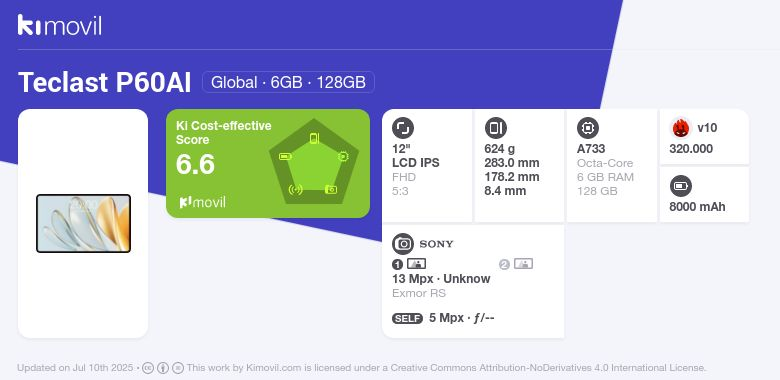Click the camera icon in pentagon chart
The width and height of the screenshot is (780, 380).
(x=331, y=189)
